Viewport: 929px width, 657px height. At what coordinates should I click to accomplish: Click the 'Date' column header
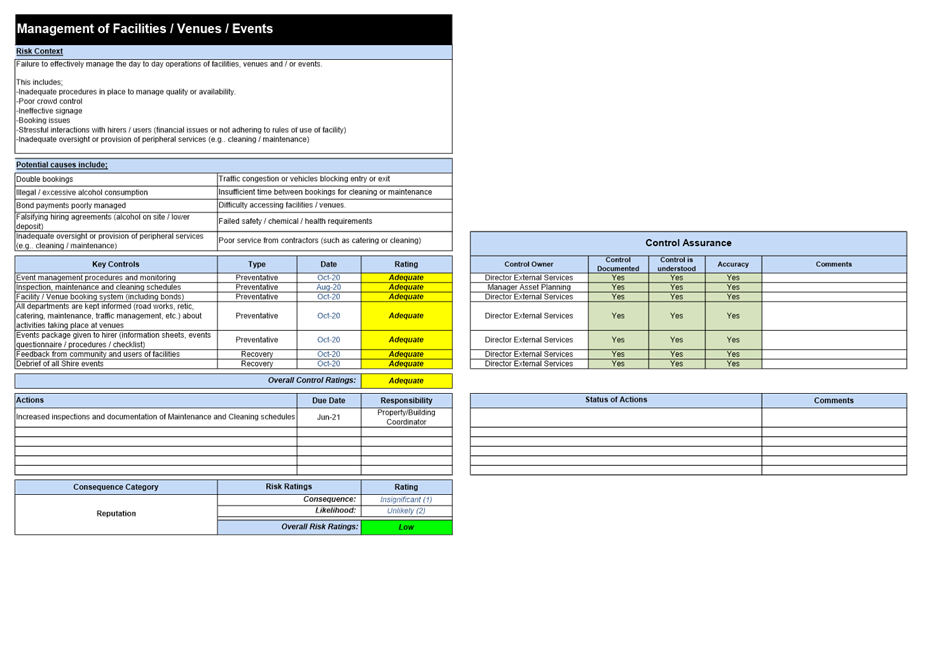[x=329, y=264]
